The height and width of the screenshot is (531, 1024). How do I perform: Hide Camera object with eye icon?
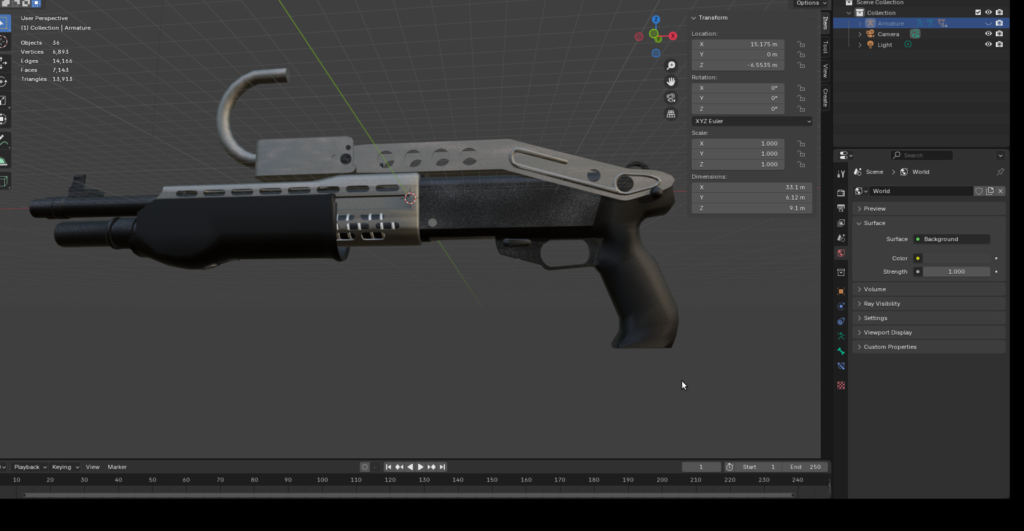(988, 34)
